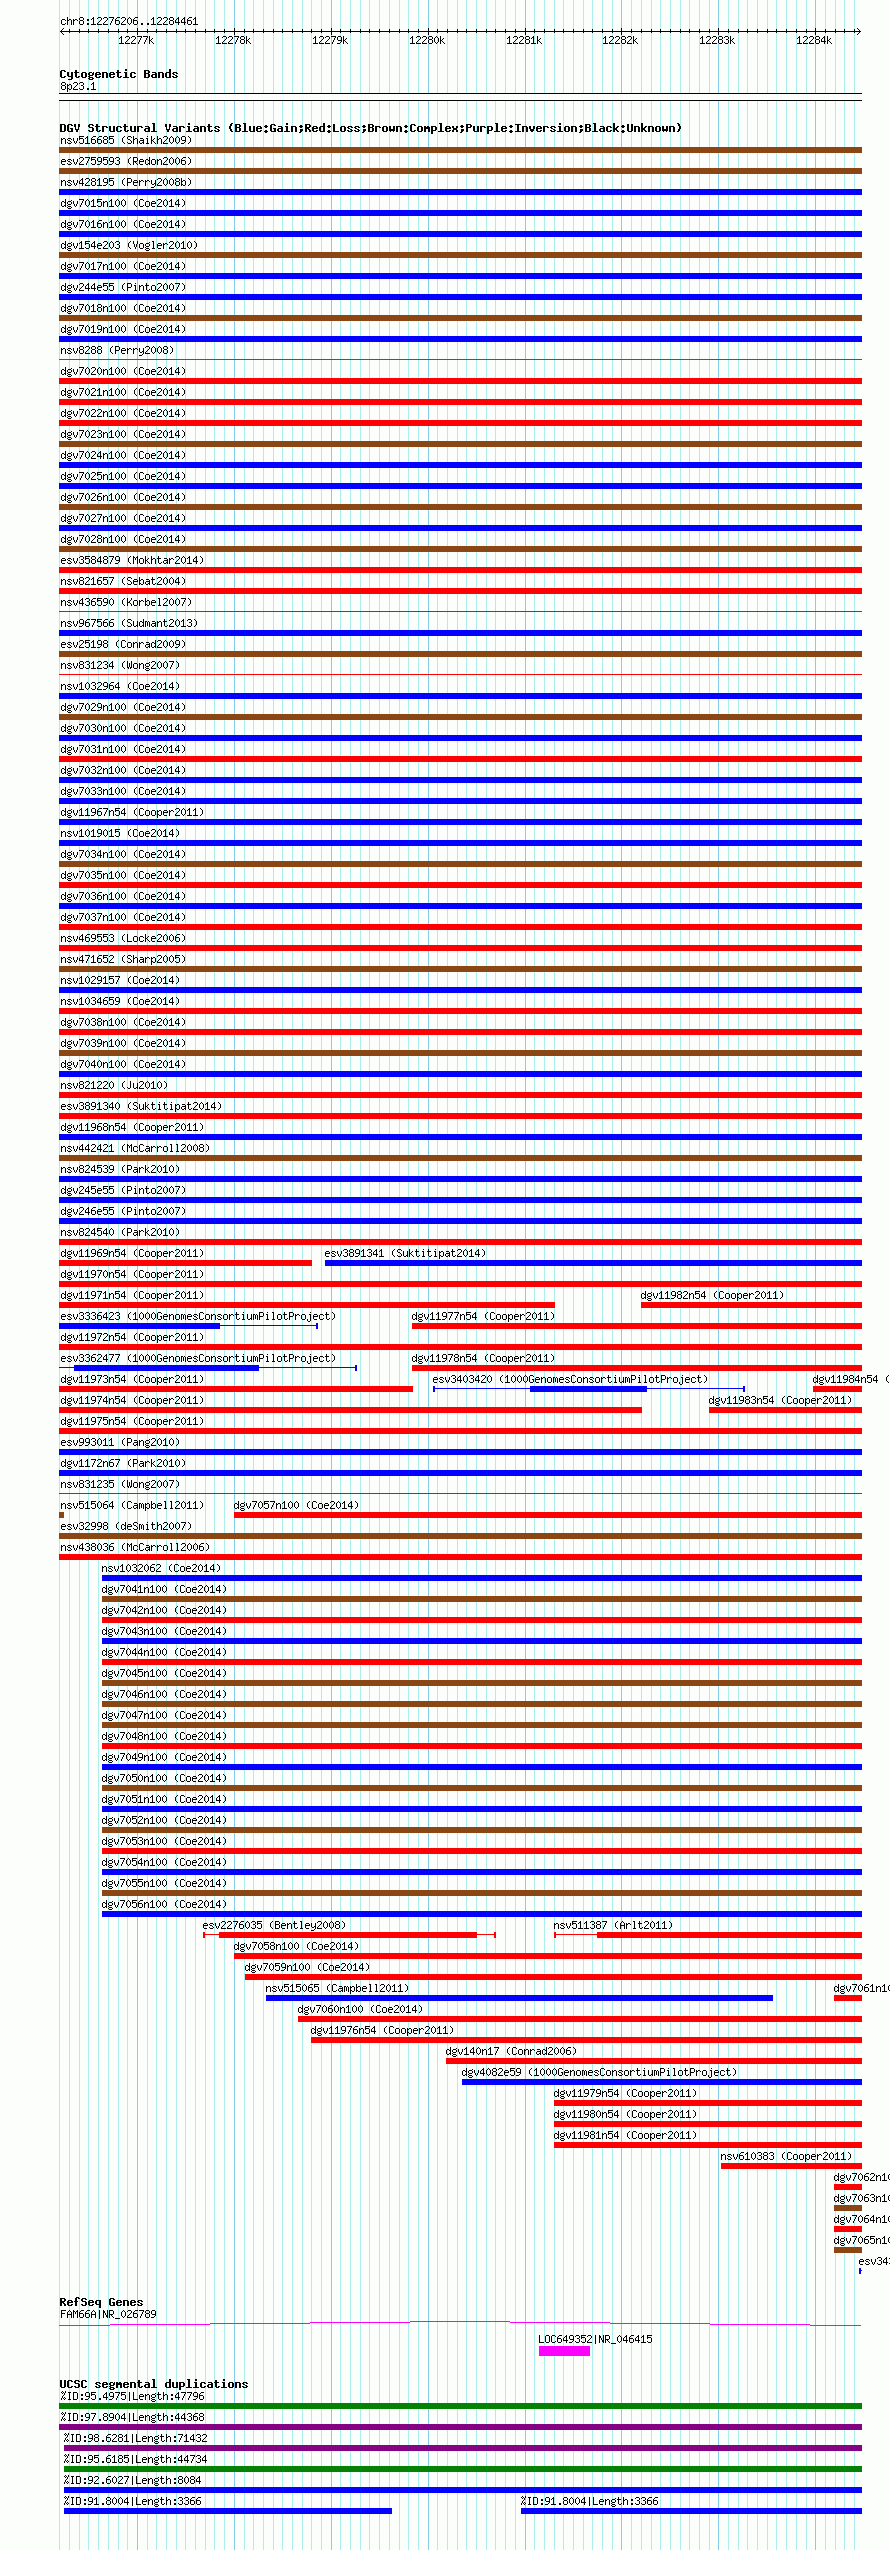The height and width of the screenshot is (2550, 890).
Task: Click the 12283k ruler tick label
Action: click(x=717, y=40)
